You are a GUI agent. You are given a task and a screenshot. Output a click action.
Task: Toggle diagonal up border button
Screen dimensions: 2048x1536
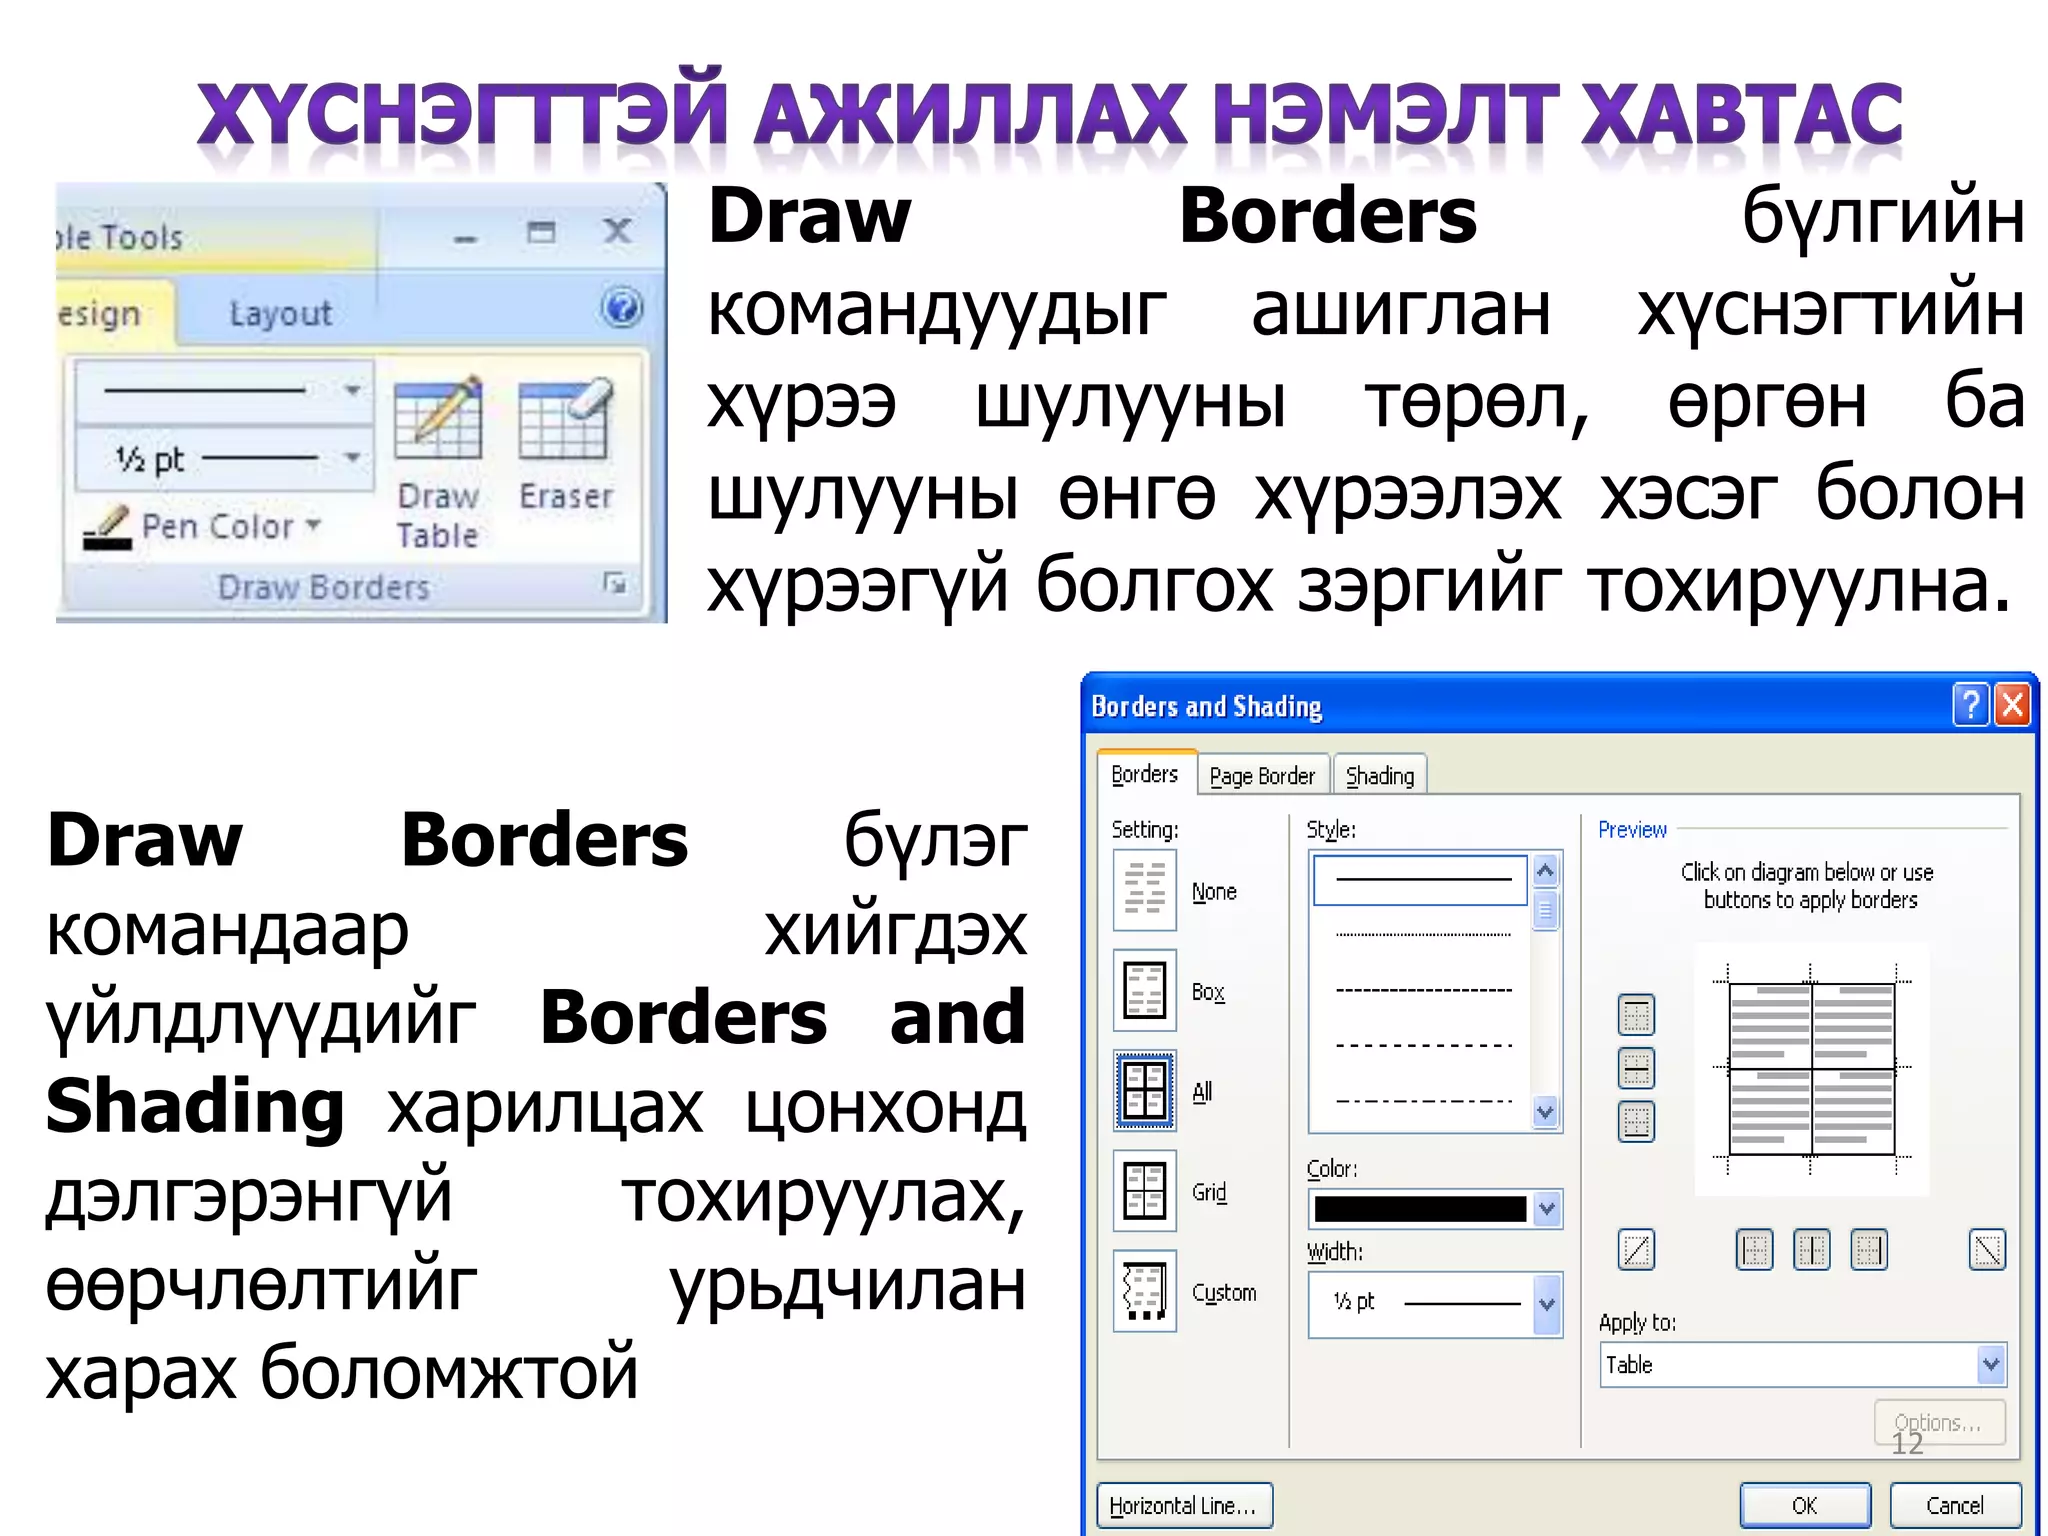tap(1636, 1250)
